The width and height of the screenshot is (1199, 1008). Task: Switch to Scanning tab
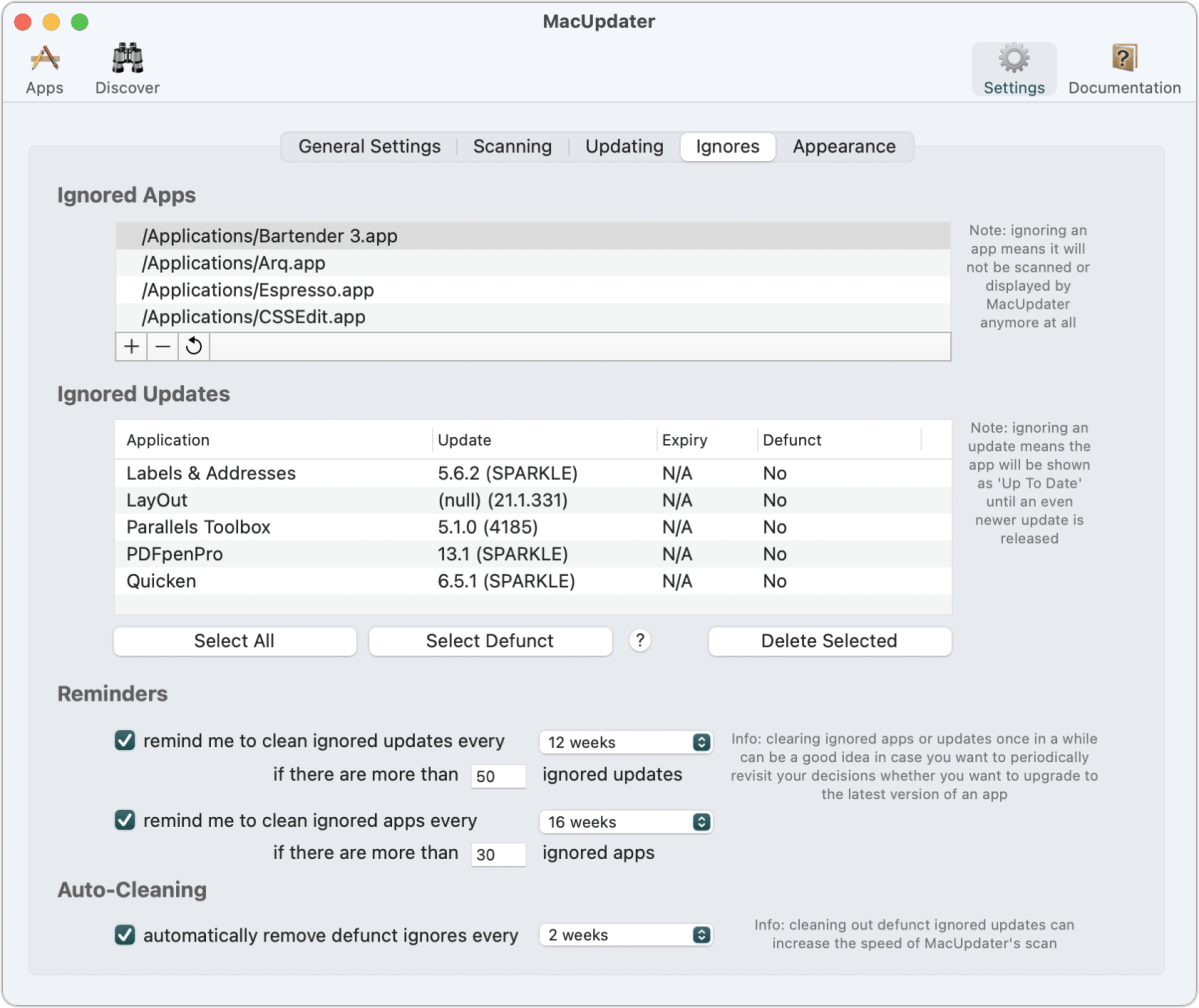(512, 146)
